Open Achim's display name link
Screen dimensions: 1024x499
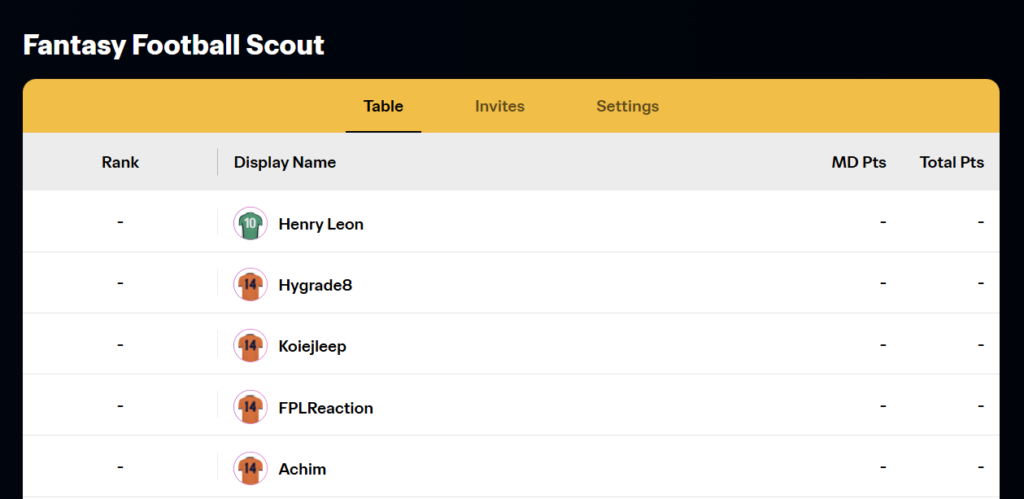pyautogui.click(x=302, y=470)
